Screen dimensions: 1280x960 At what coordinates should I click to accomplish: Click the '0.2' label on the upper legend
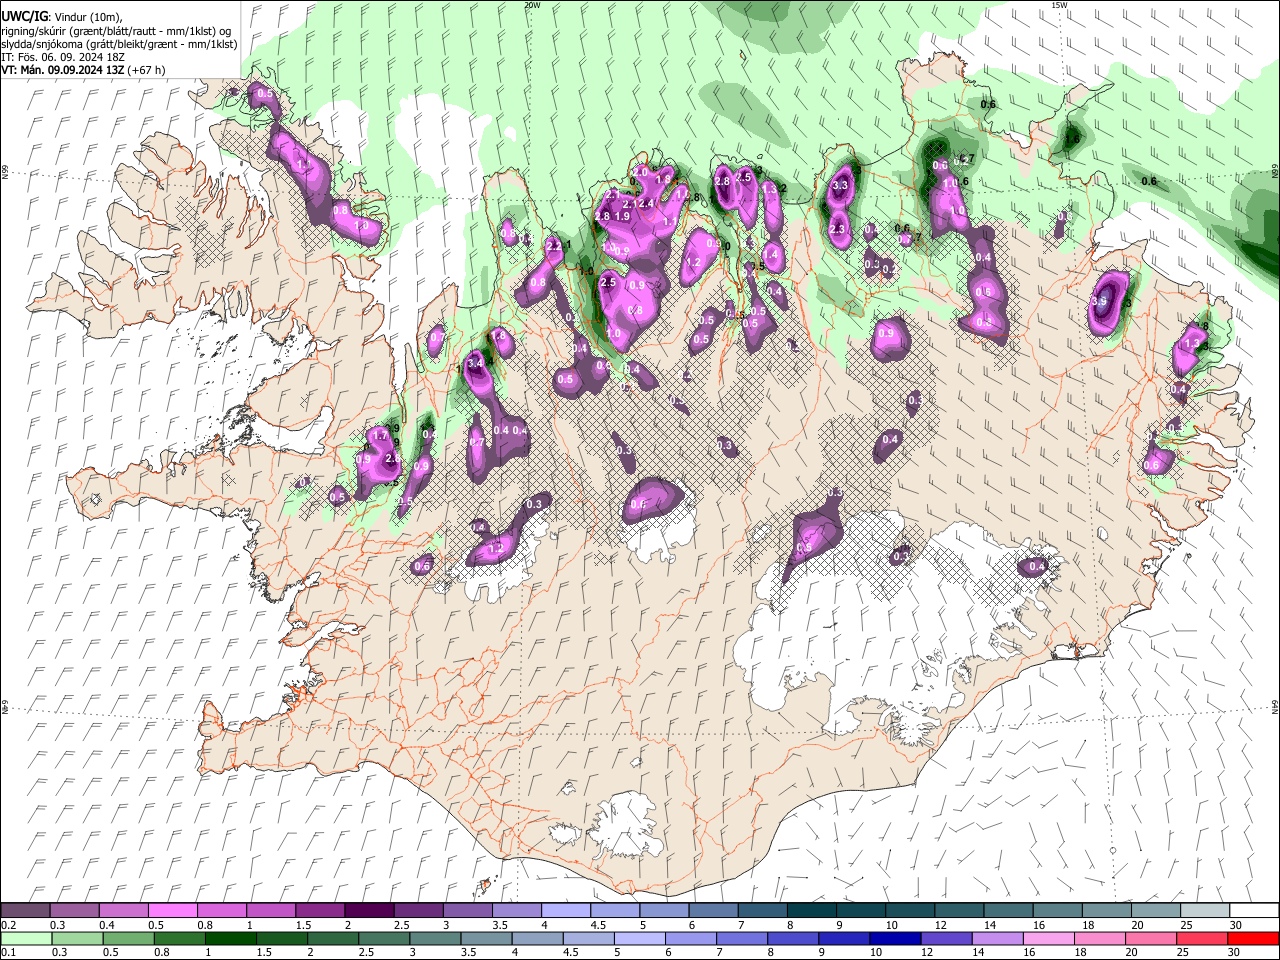(7, 925)
